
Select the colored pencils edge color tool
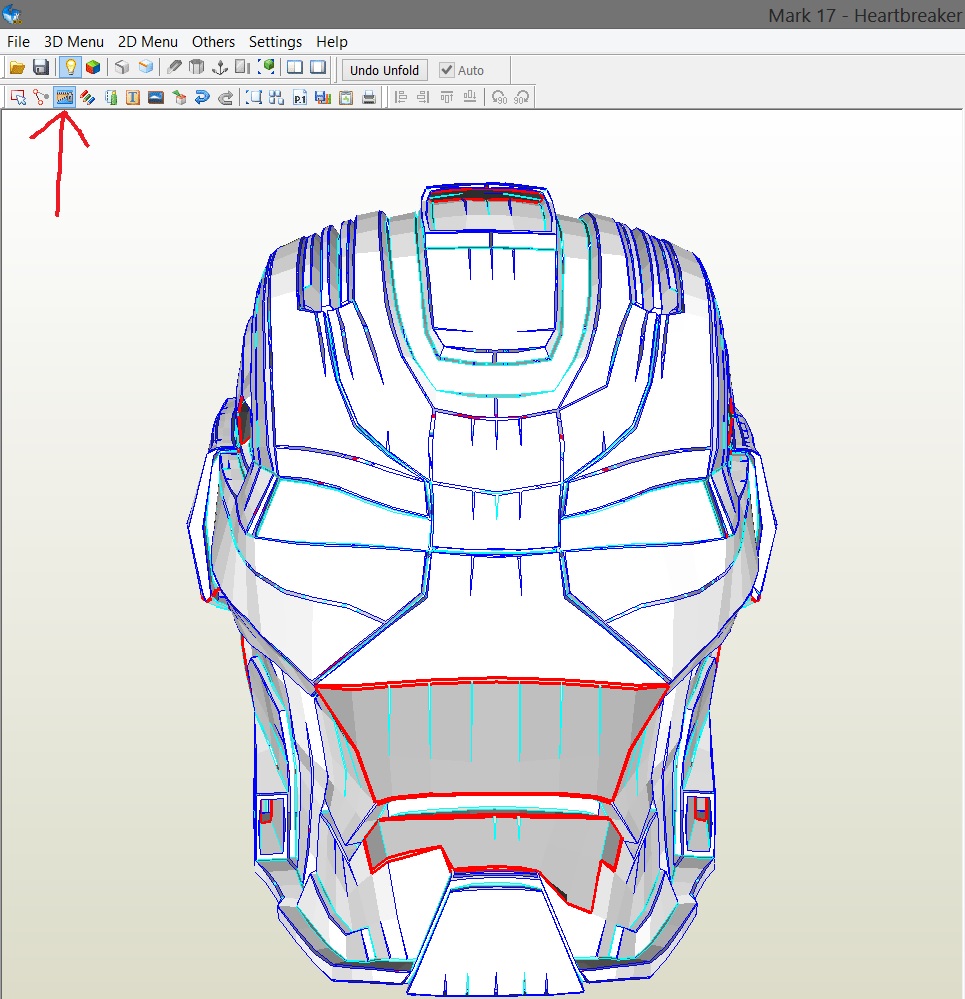pyautogui.click(x=87, y=97)
